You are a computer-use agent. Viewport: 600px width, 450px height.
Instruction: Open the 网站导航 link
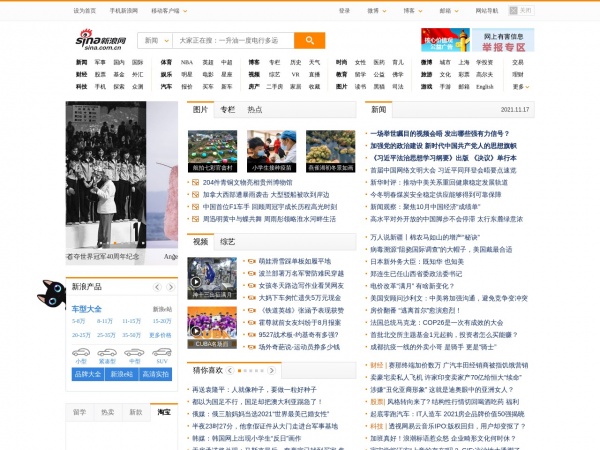[x=487, y=11]
